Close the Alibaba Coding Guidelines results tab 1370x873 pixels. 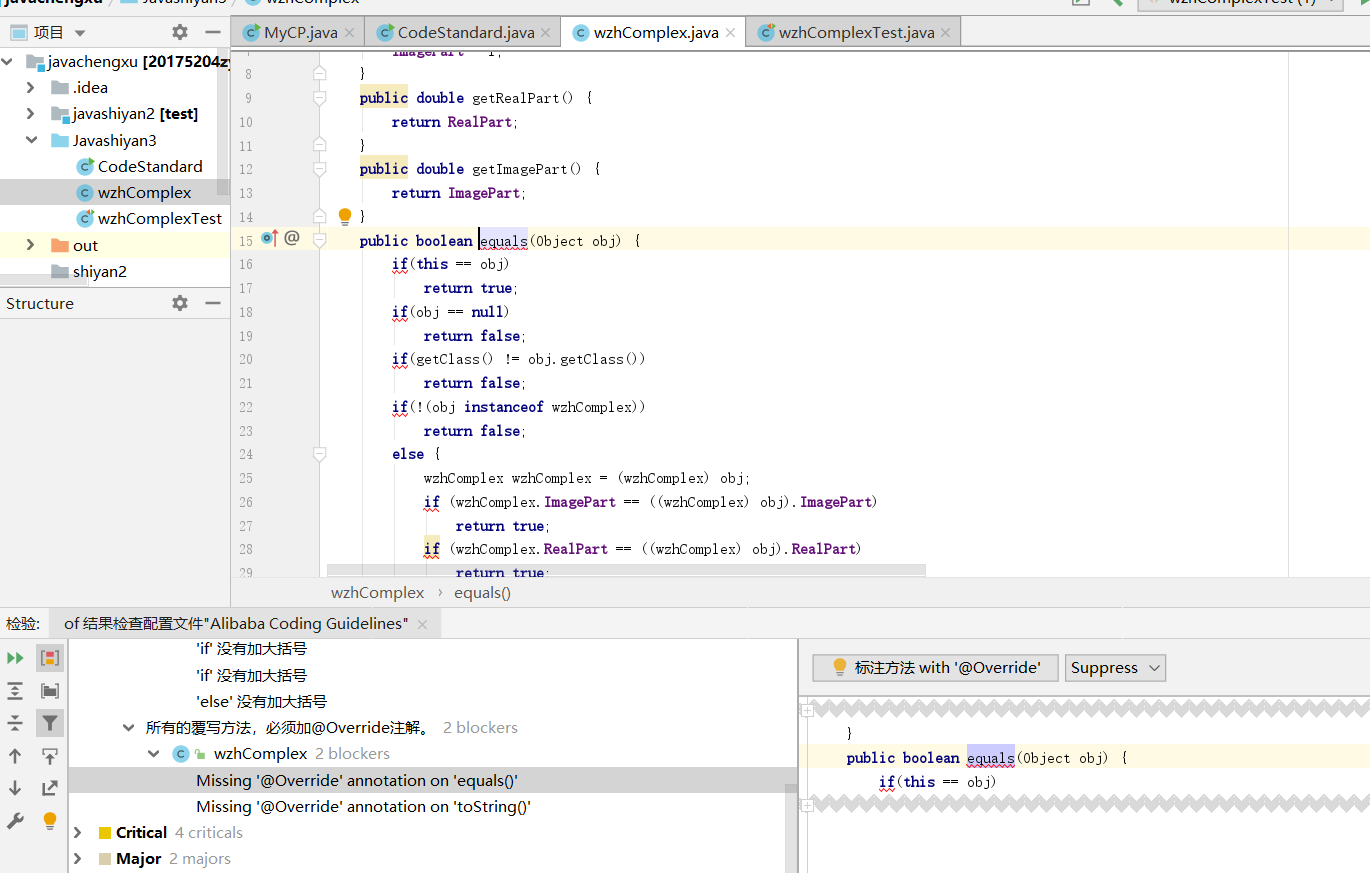pos(422,624)
